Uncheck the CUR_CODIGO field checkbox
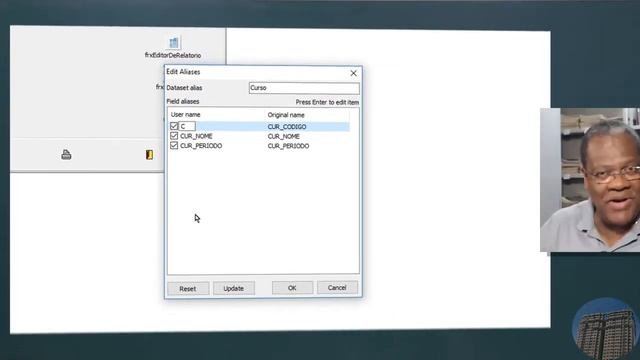The height and width of the screenshot is (360, 640). [174, 126]
